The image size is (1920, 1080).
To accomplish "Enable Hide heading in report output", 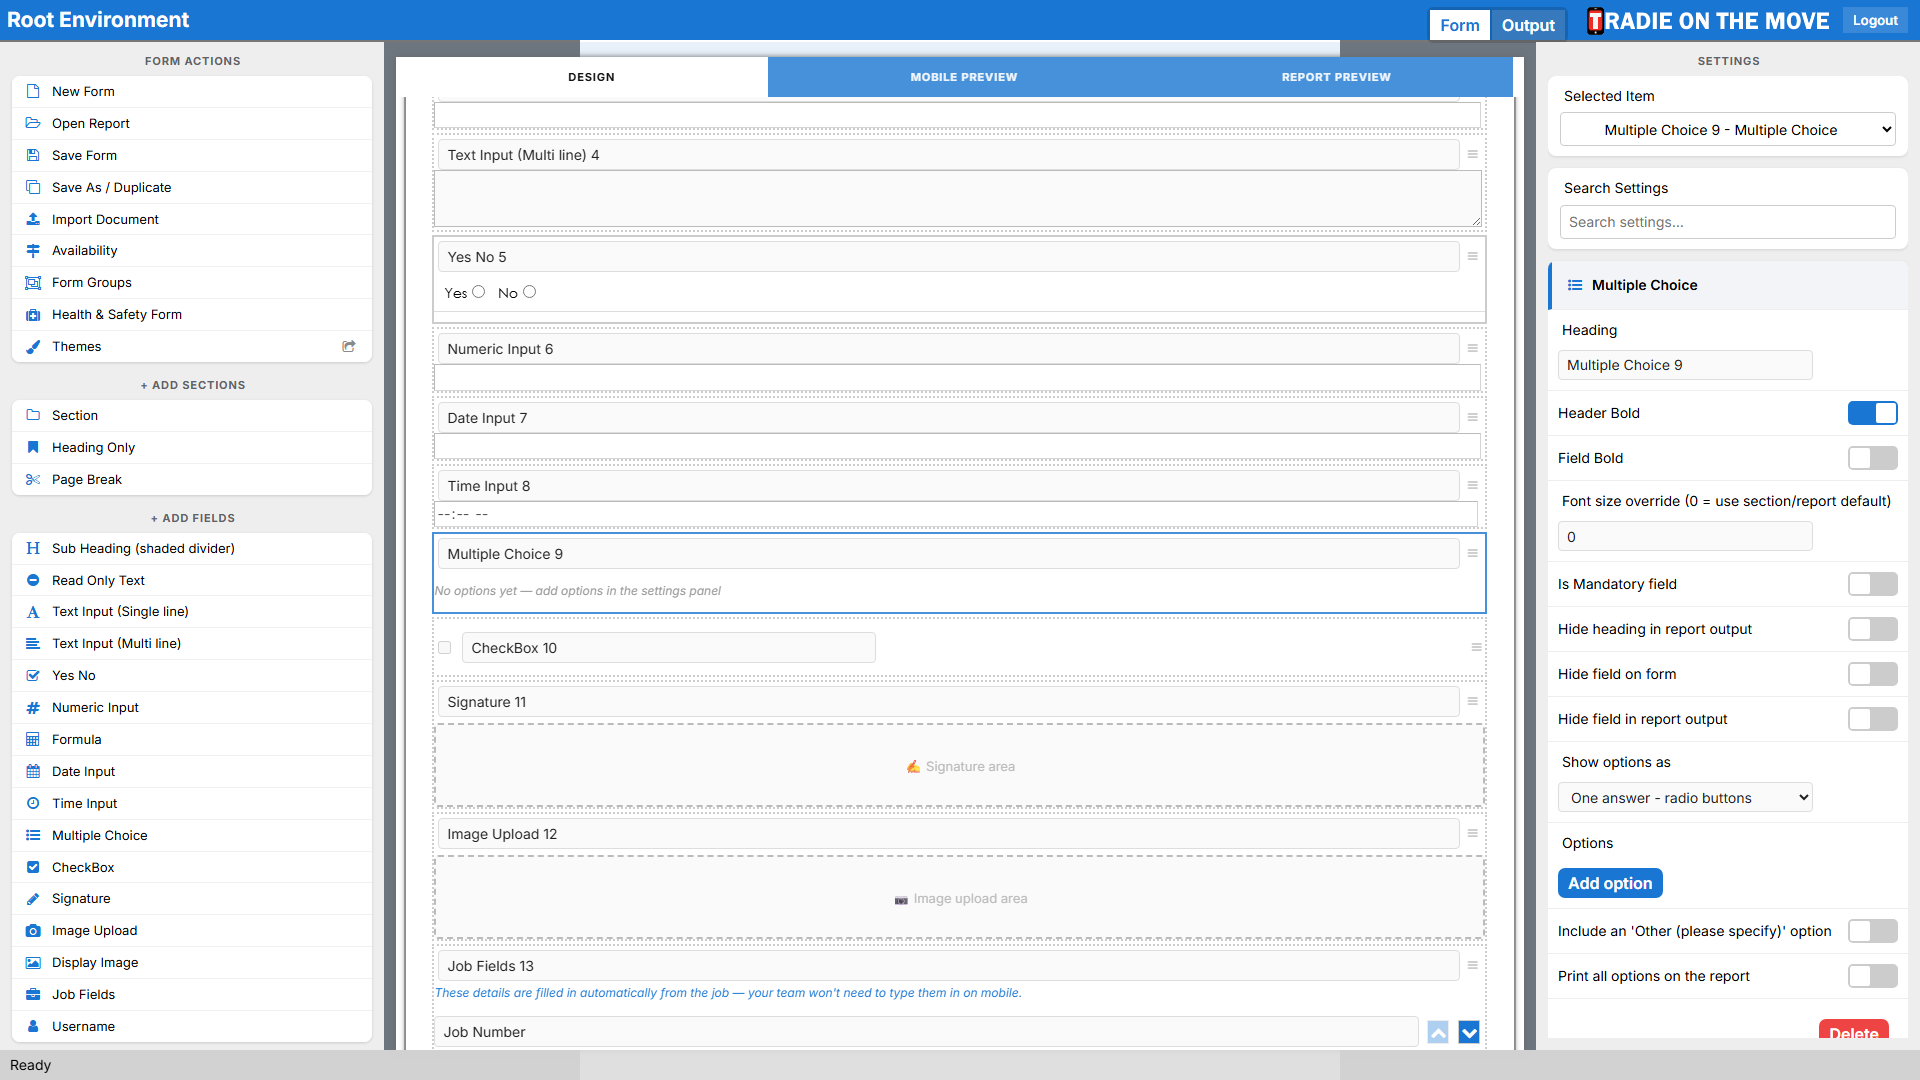I will click(x=1872, y=629).
